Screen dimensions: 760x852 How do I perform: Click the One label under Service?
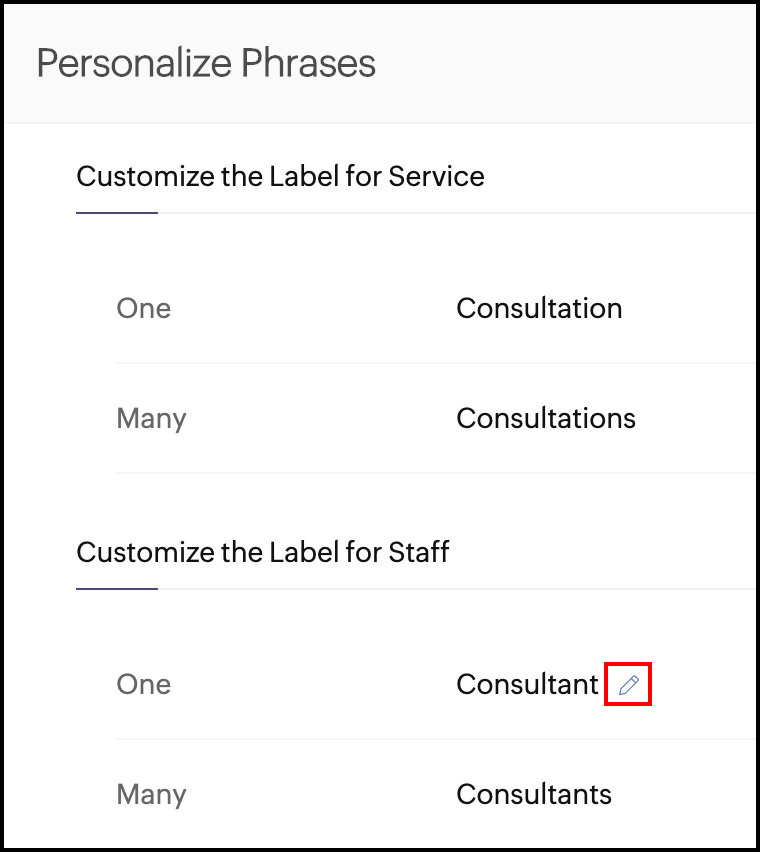tap(144, 308)
